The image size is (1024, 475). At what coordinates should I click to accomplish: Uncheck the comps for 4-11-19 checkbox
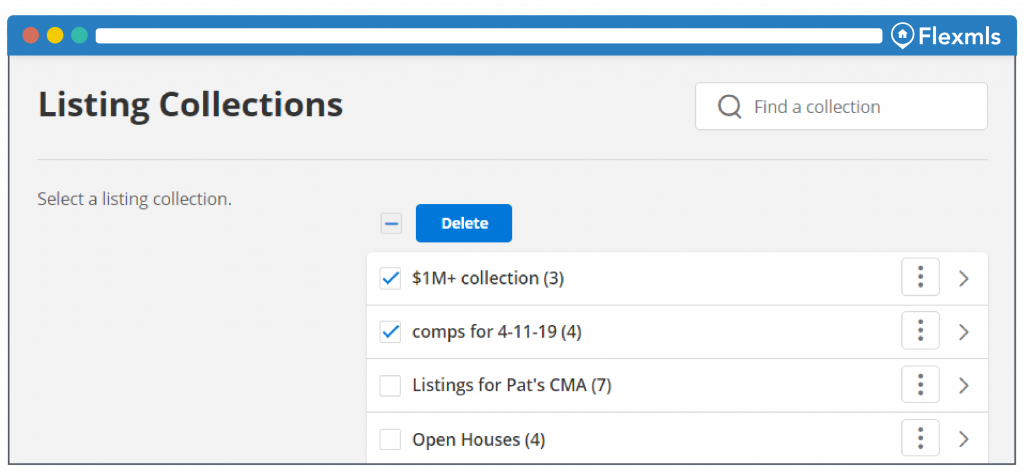391,332
